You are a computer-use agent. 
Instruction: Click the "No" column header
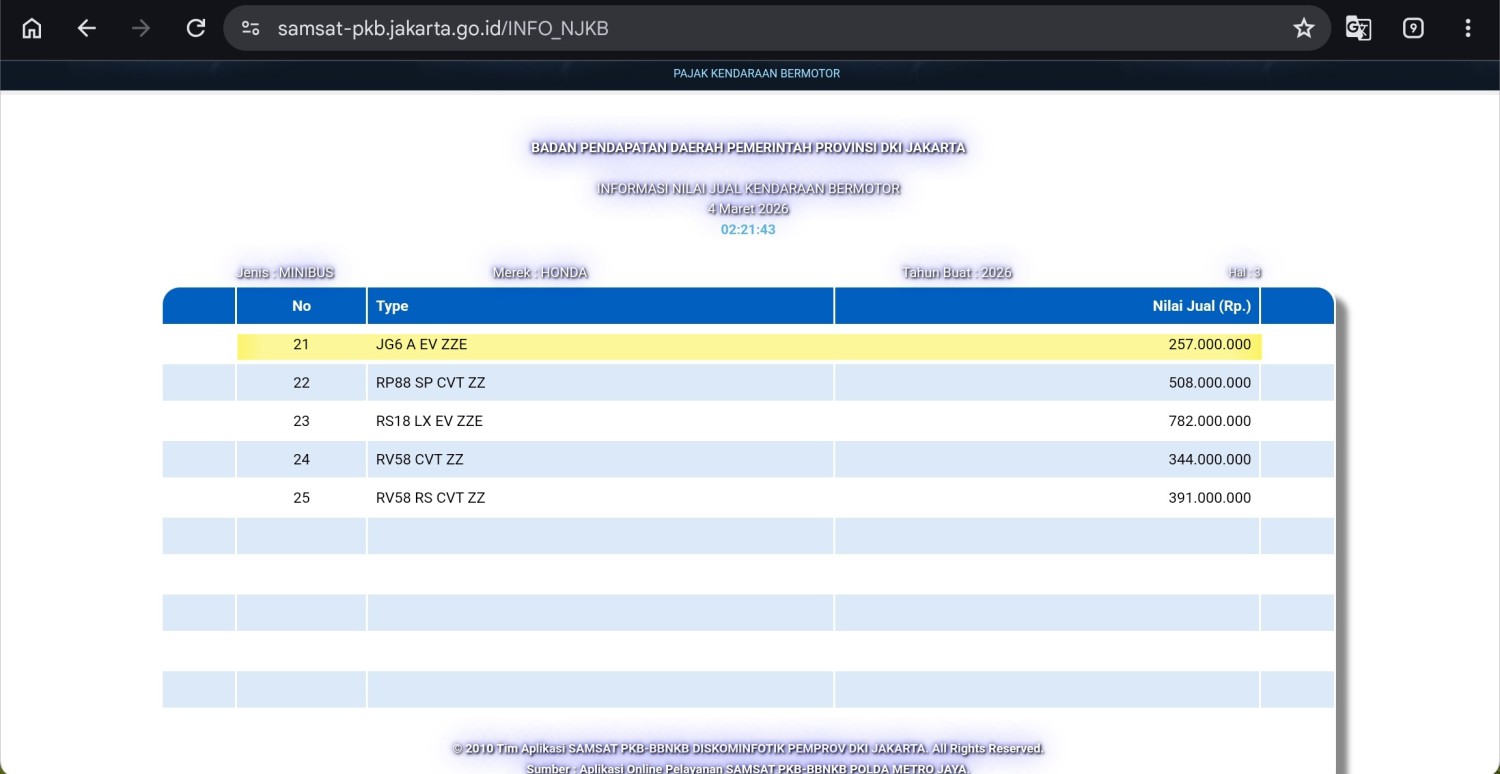coord(301,306)
